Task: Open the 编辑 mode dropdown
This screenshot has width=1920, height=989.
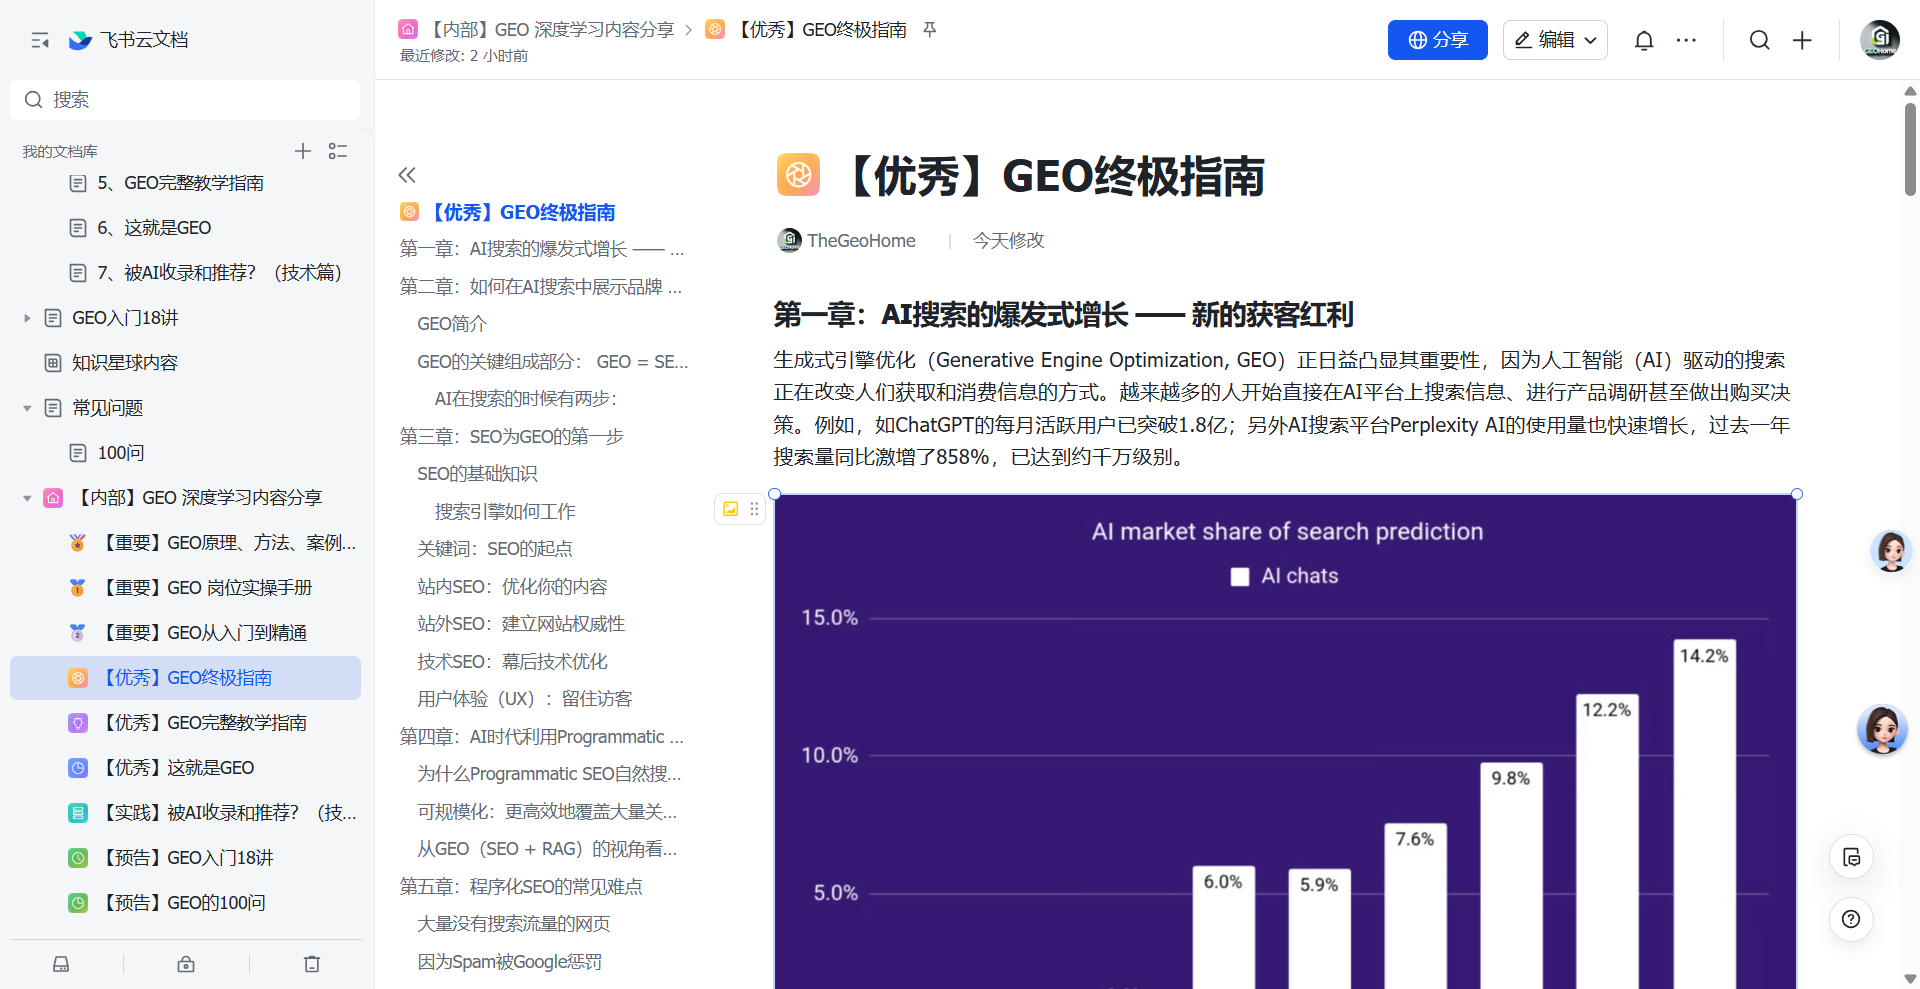Action: point(1555,40)
